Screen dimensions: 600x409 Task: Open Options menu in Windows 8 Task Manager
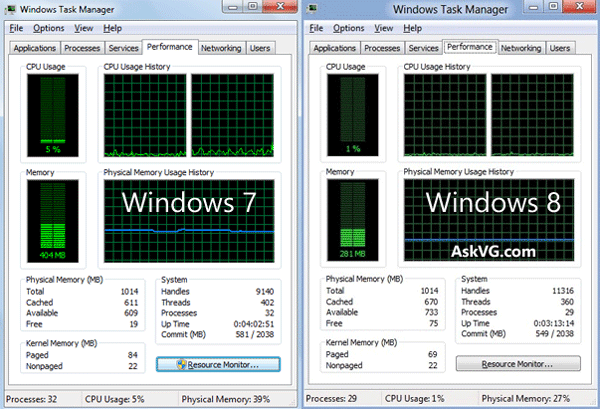(349, 28)
